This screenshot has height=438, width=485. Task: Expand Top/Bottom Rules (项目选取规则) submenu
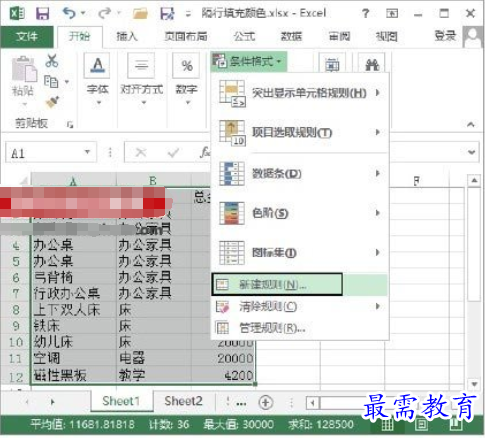[300, 132]
